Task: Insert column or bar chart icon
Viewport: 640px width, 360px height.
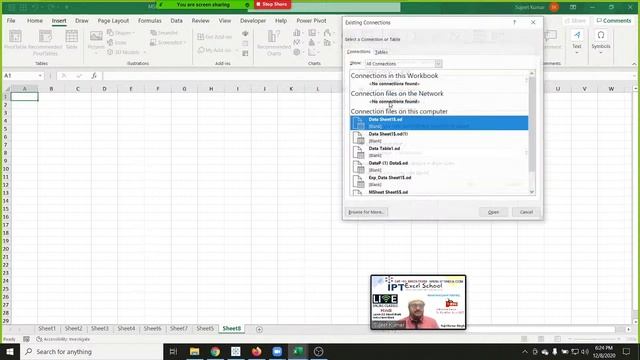Action: coord(298,33)
